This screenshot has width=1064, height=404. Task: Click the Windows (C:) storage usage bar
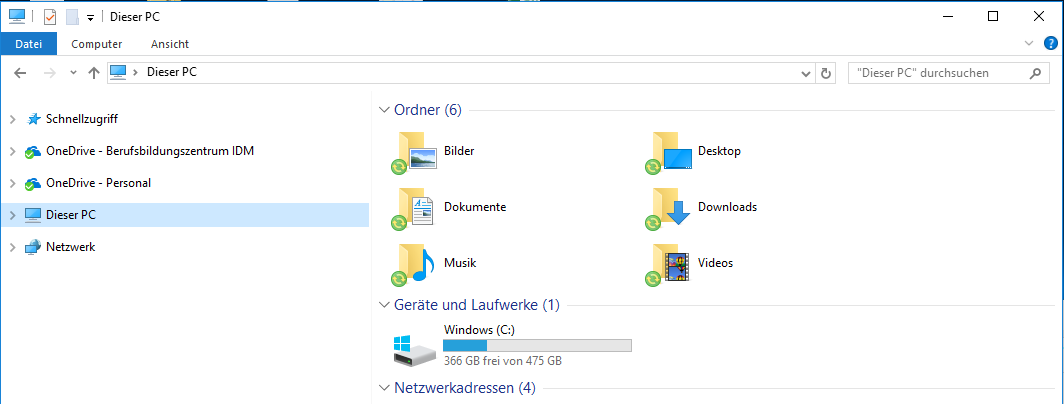[x=537, y=346]
